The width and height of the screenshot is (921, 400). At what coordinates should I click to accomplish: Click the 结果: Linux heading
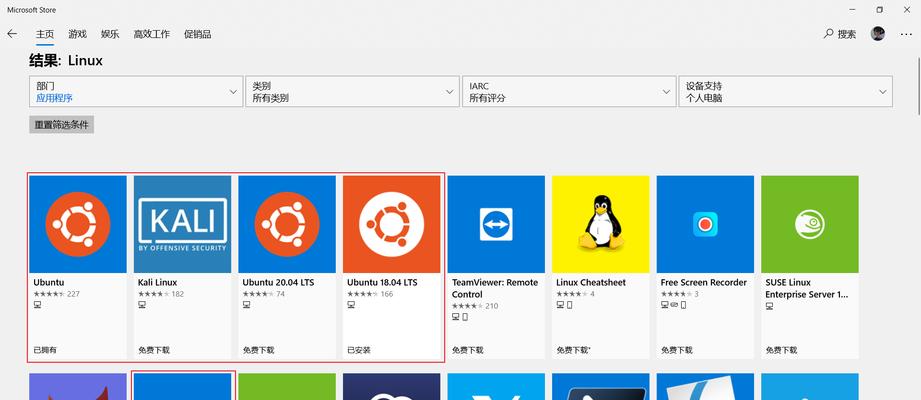click(66, 60)
